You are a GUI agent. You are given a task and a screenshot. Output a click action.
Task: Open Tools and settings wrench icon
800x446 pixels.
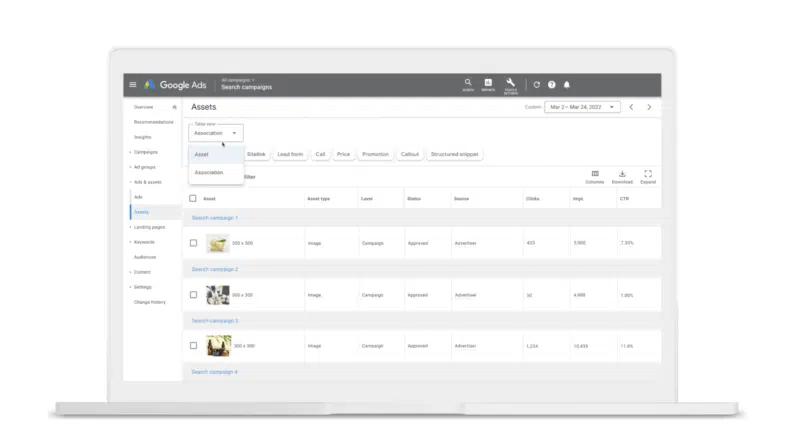point(511,84)
